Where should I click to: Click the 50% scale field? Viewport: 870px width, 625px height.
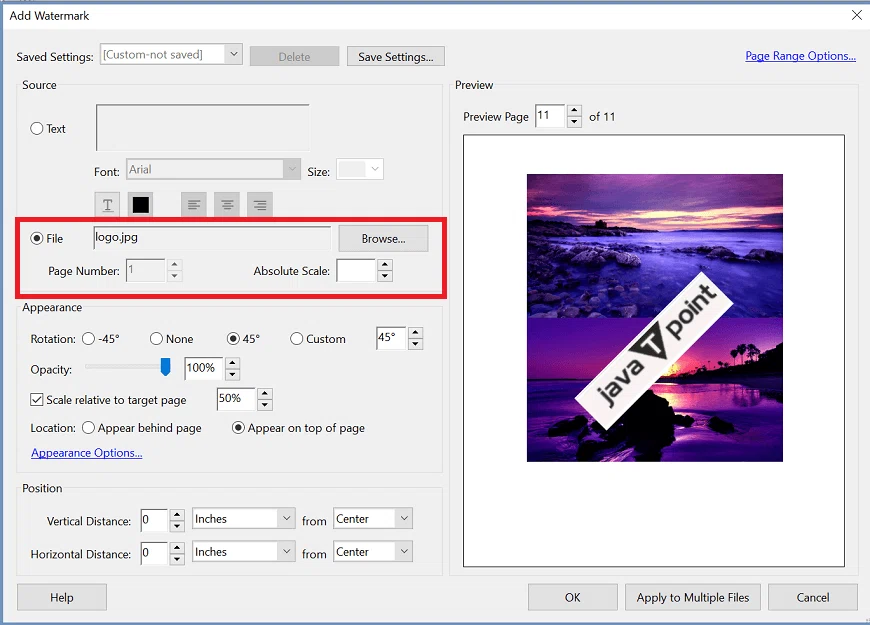[x=236, y=399]
